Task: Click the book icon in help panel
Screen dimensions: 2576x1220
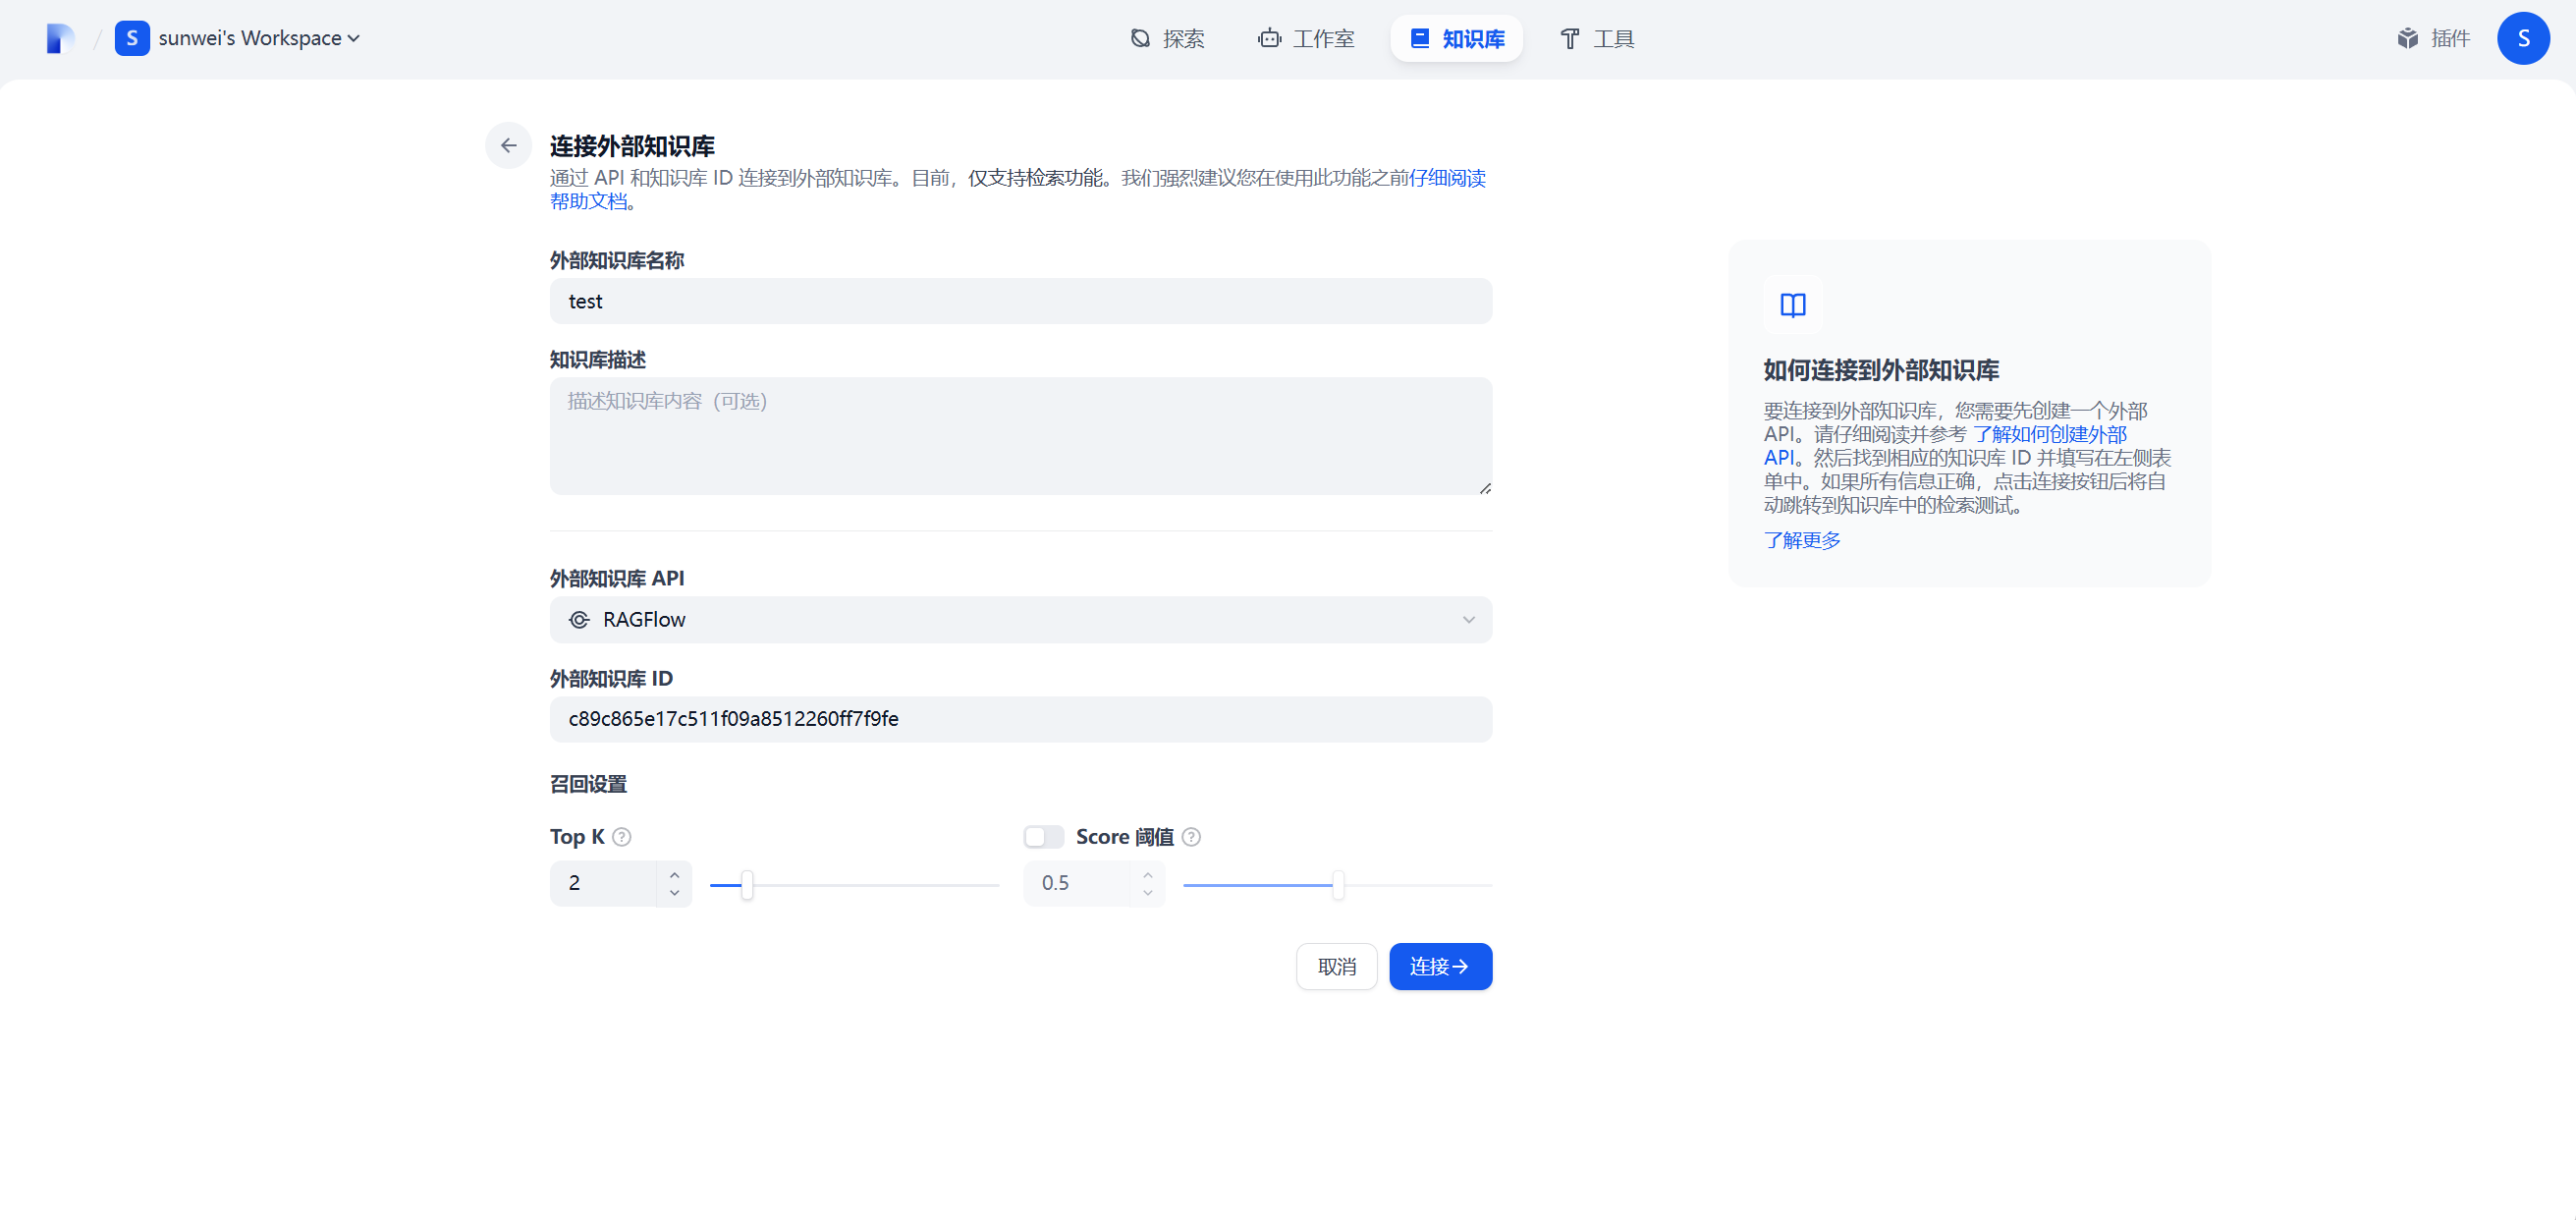Action: coord(1792,305)
